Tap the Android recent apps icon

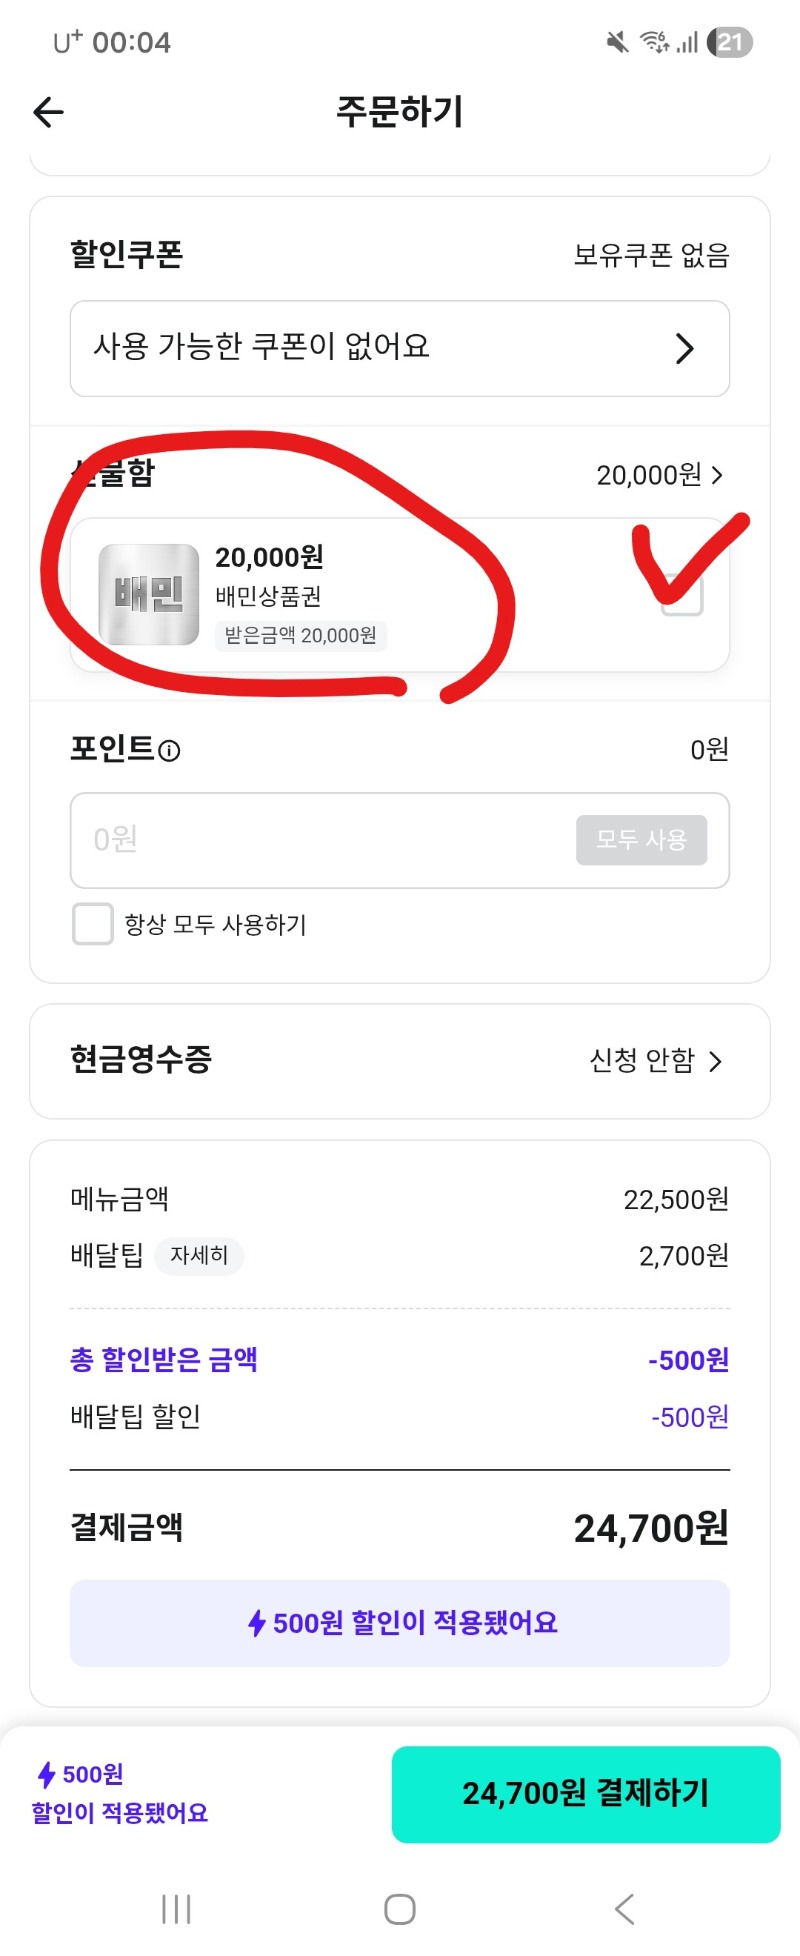176,1909
